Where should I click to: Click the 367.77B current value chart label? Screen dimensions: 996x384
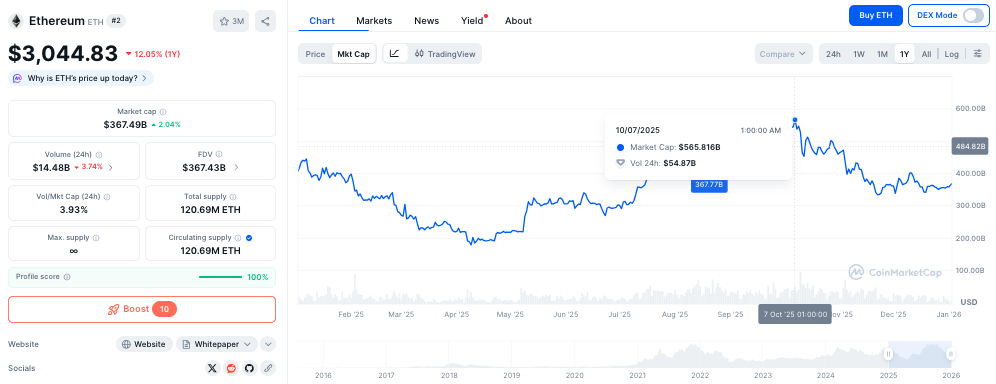pos(710,185)
